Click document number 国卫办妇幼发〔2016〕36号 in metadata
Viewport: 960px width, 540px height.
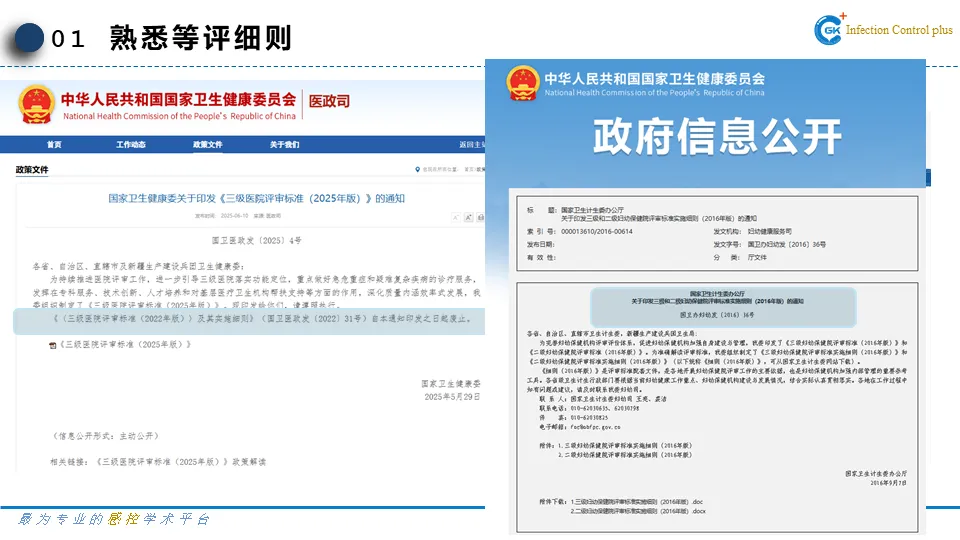pyautogui.click(x=787, y=244)
